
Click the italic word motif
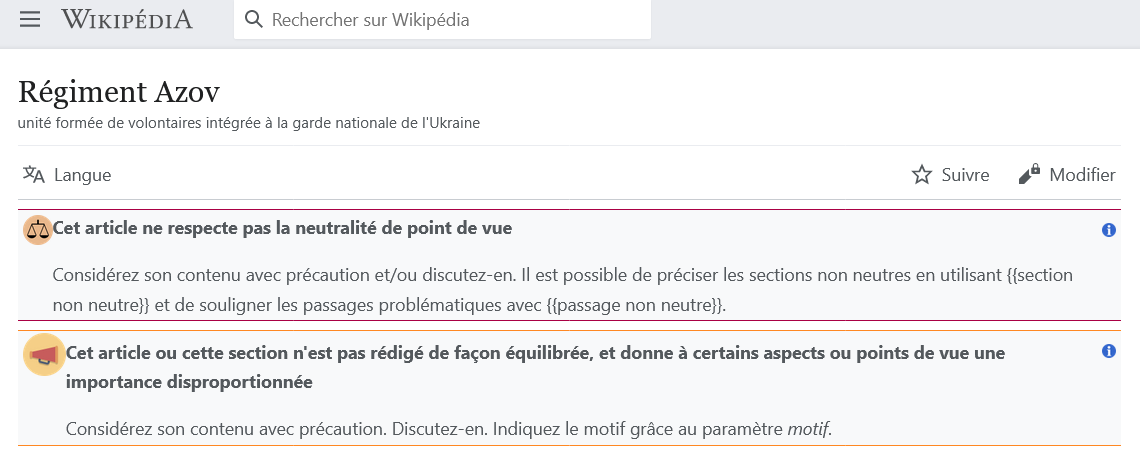pyautogui.click(x=808, y=430)
